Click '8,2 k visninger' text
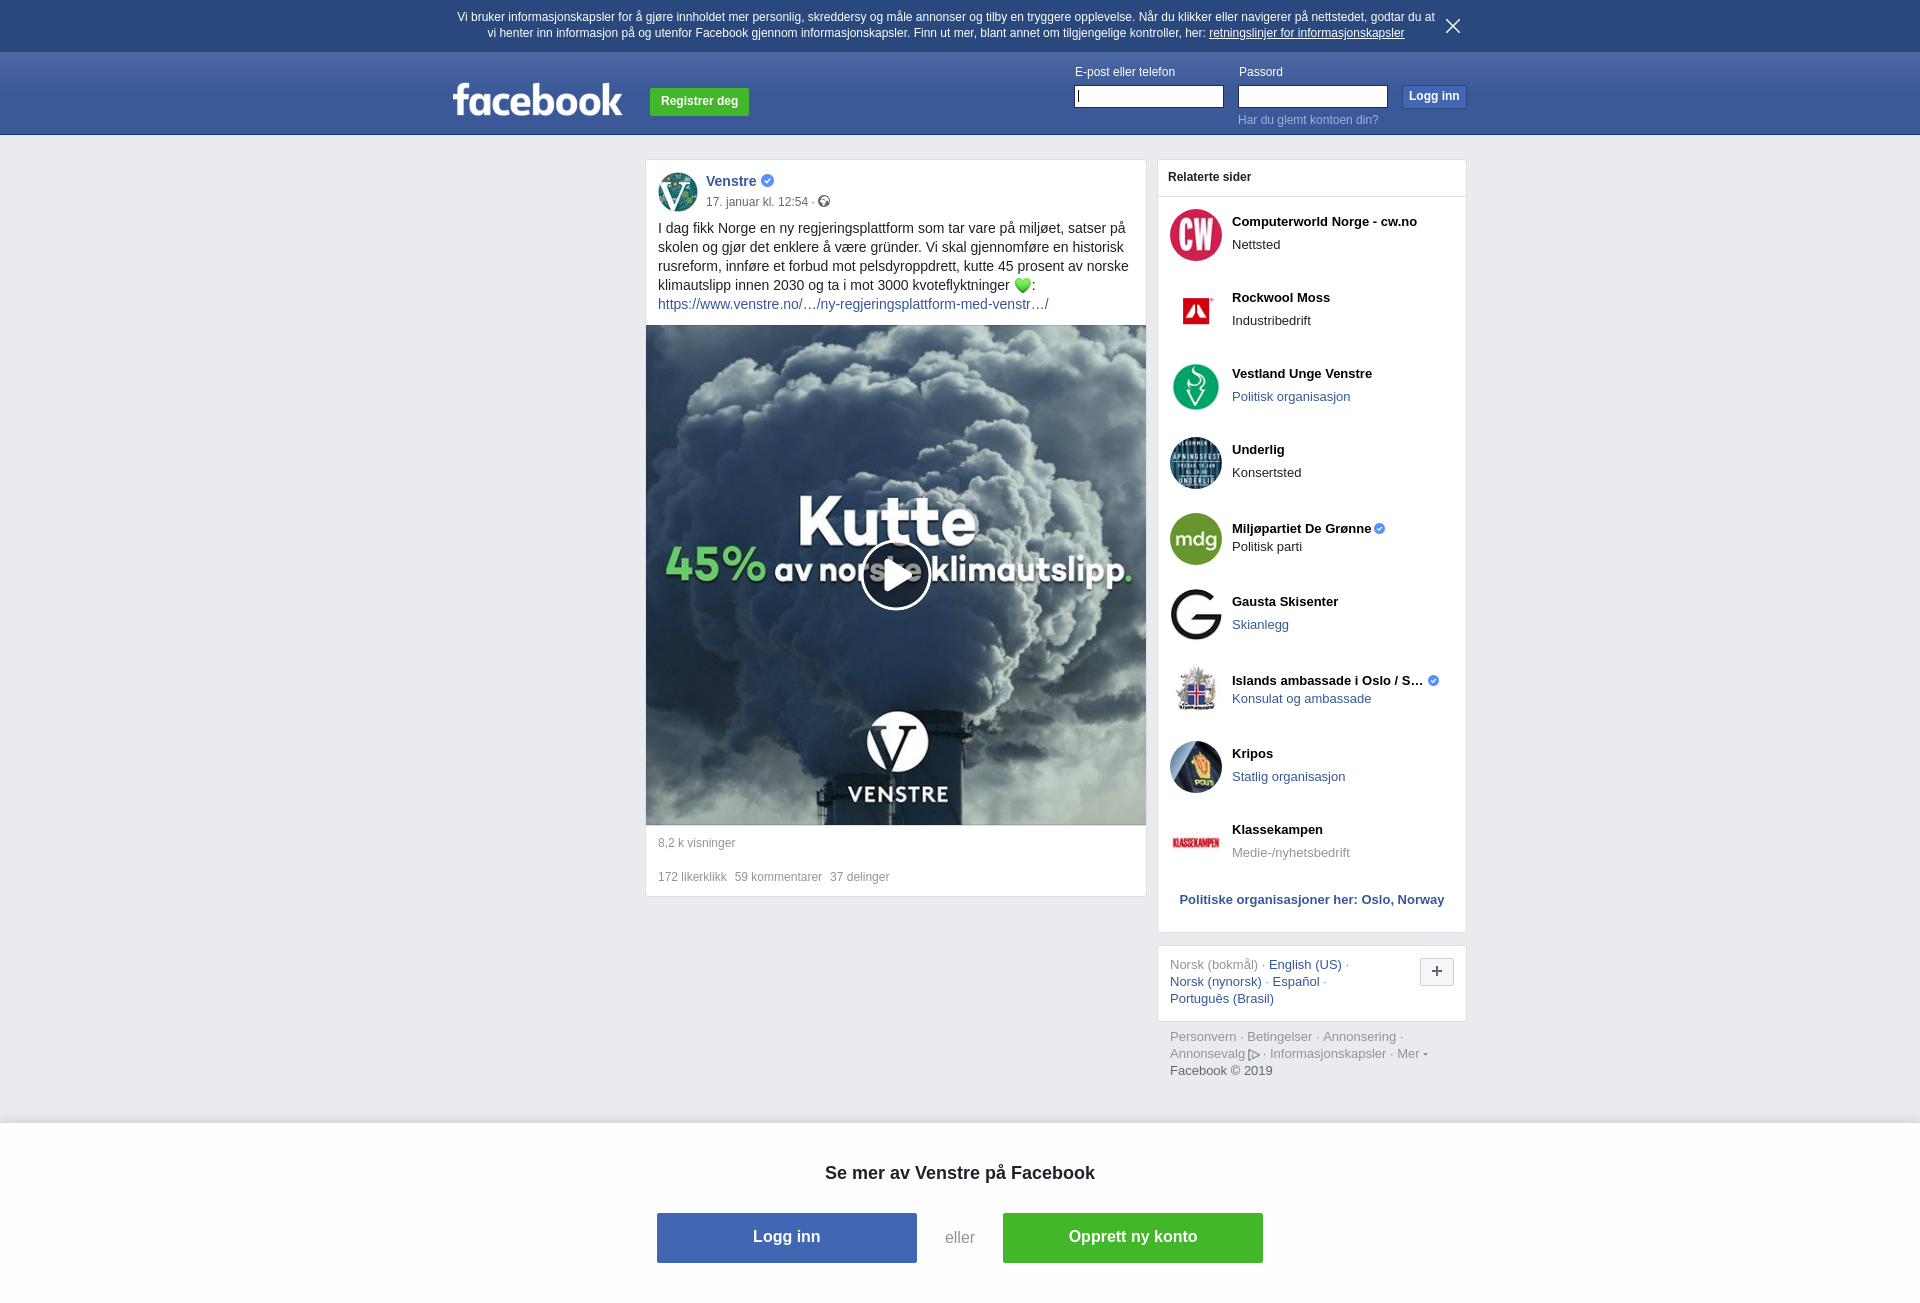The image size is (1920, 1303). click(696, 843)
